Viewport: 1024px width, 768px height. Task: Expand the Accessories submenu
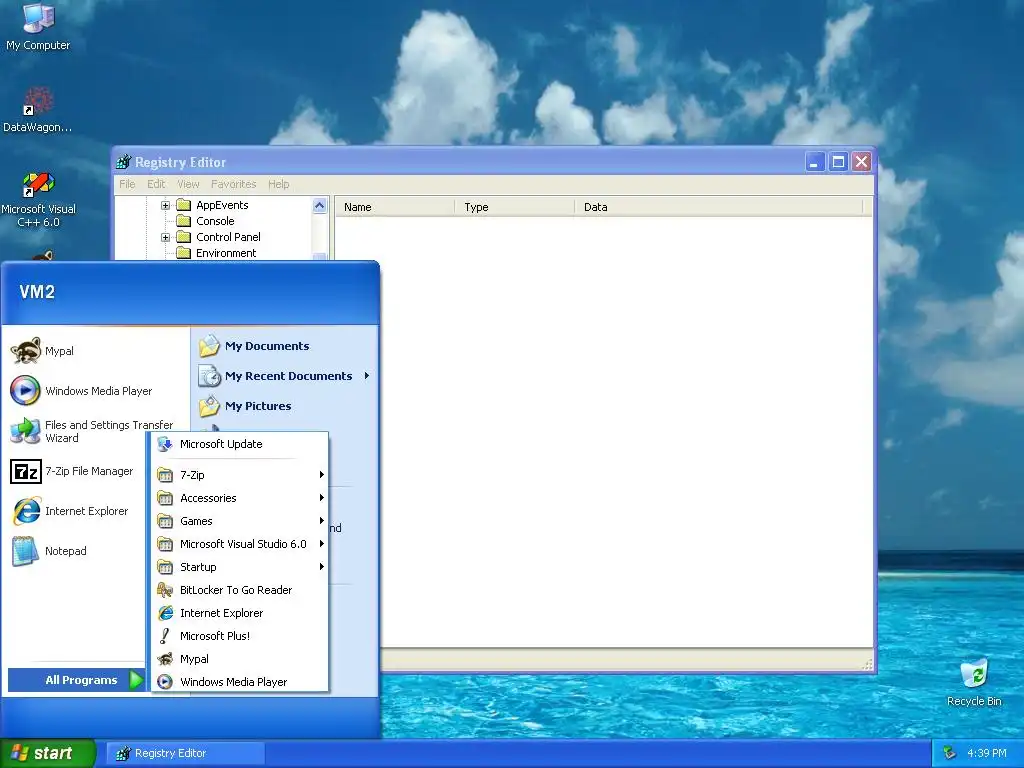point(240,498)
